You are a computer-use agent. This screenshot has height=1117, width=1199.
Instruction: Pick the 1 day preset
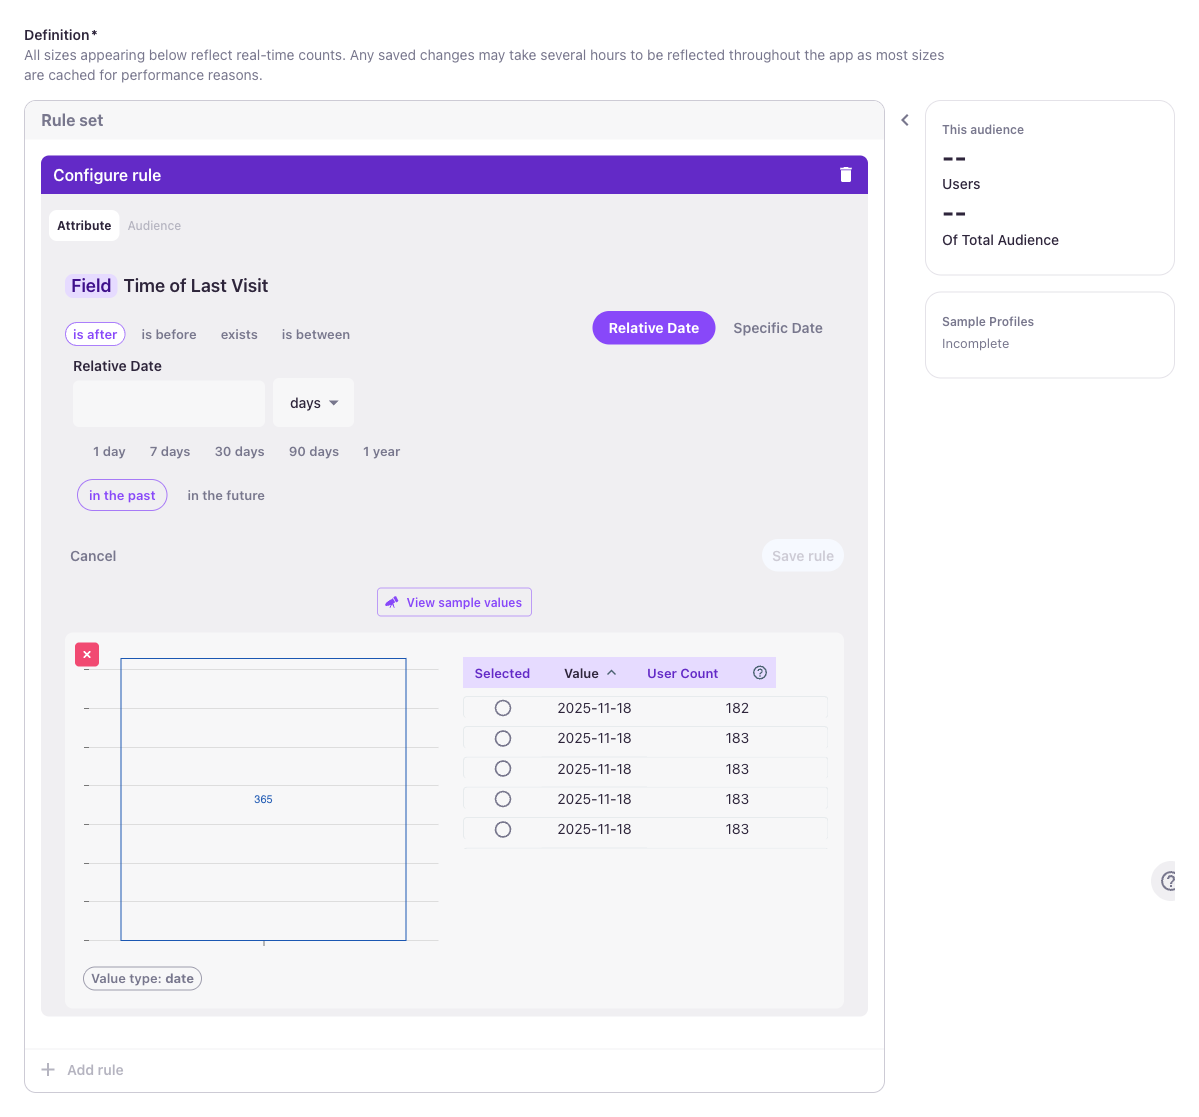tap(109, 451)
